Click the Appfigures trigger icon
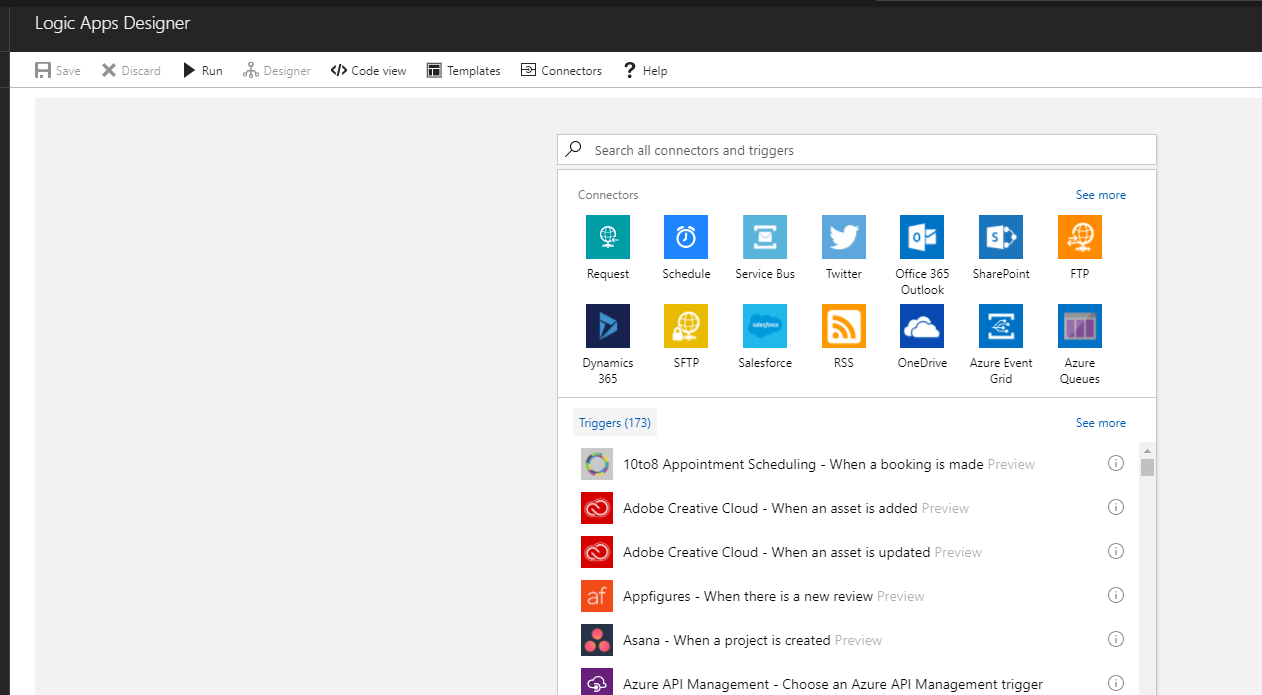Viewport: 1262px width, 695px height. (x=597, y=596)
